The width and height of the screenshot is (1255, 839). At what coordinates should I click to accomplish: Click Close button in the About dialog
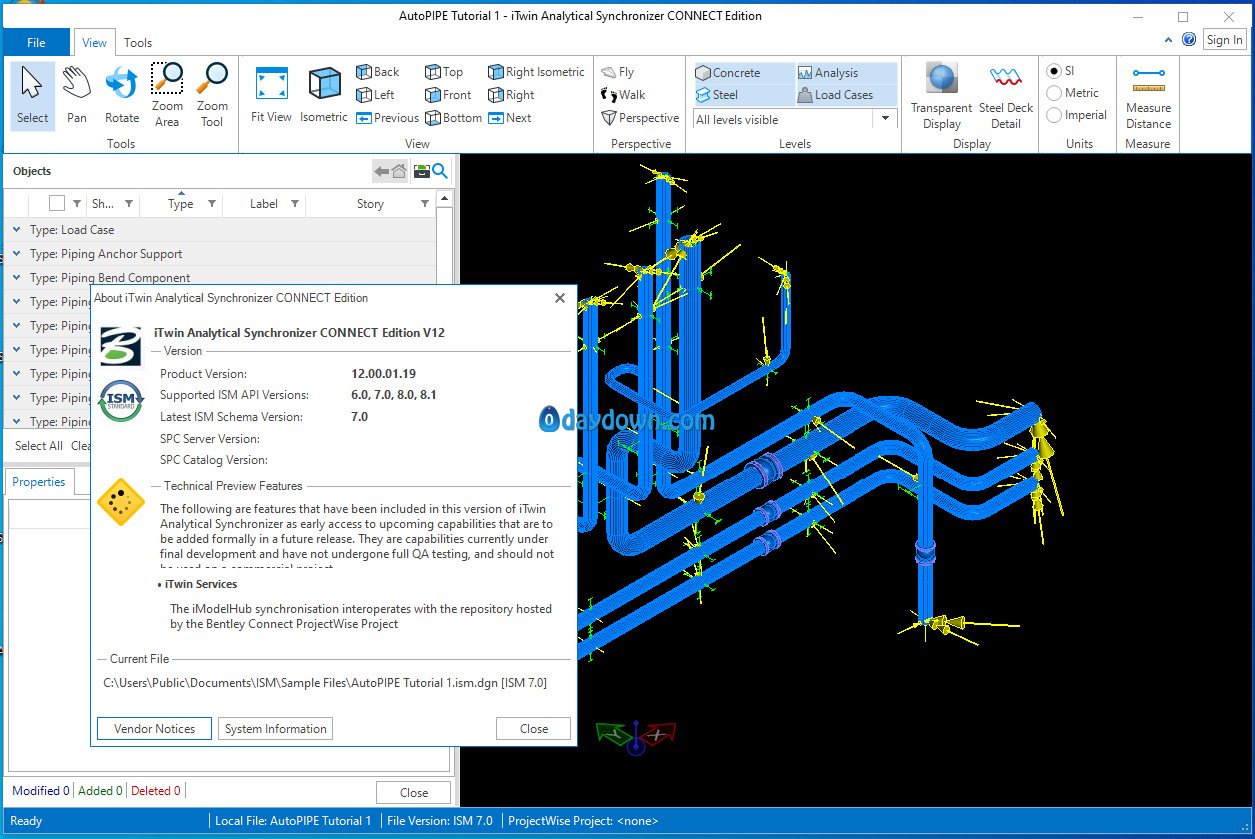pos(534,729)
